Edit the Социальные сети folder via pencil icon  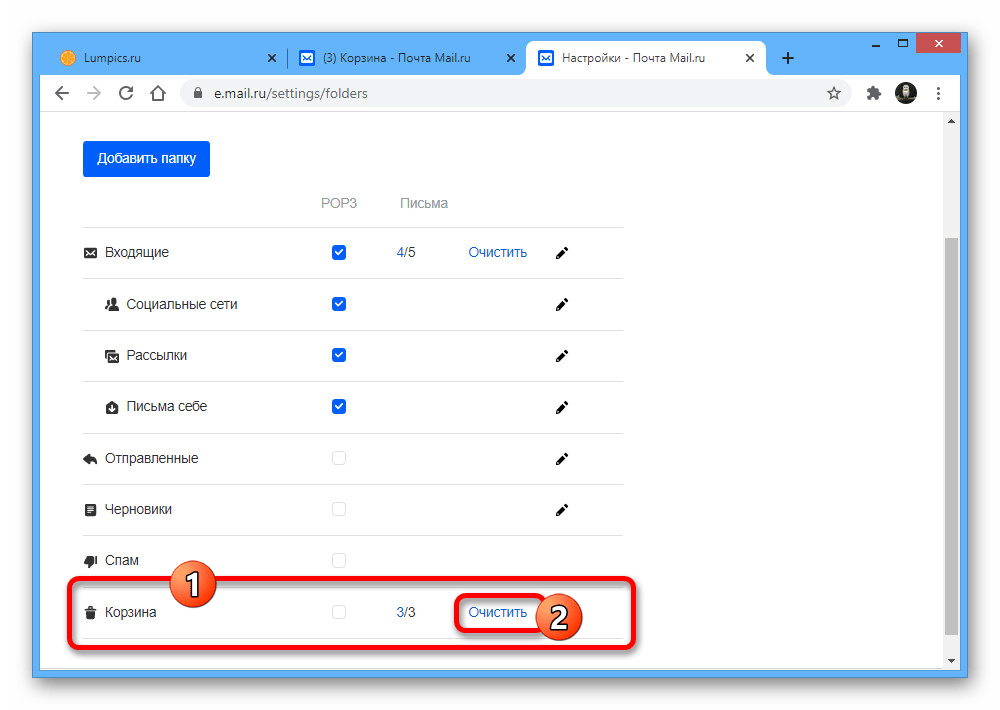click(x=562, y=304)
